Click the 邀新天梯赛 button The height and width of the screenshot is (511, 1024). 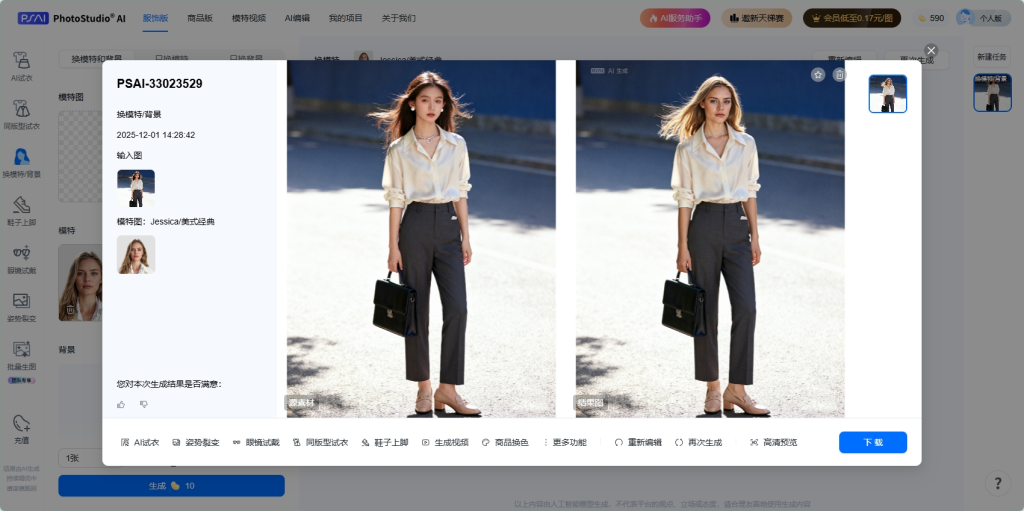click(756, 18)
